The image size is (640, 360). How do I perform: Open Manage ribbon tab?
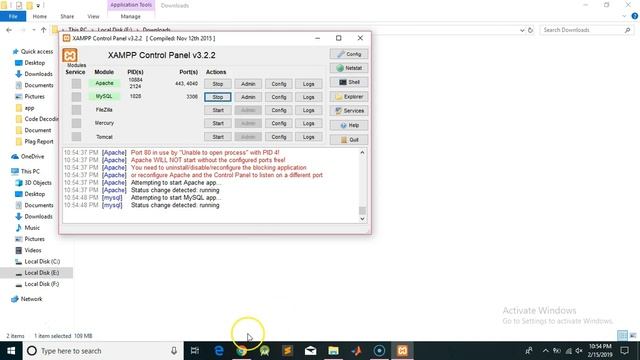click(131, 16)
